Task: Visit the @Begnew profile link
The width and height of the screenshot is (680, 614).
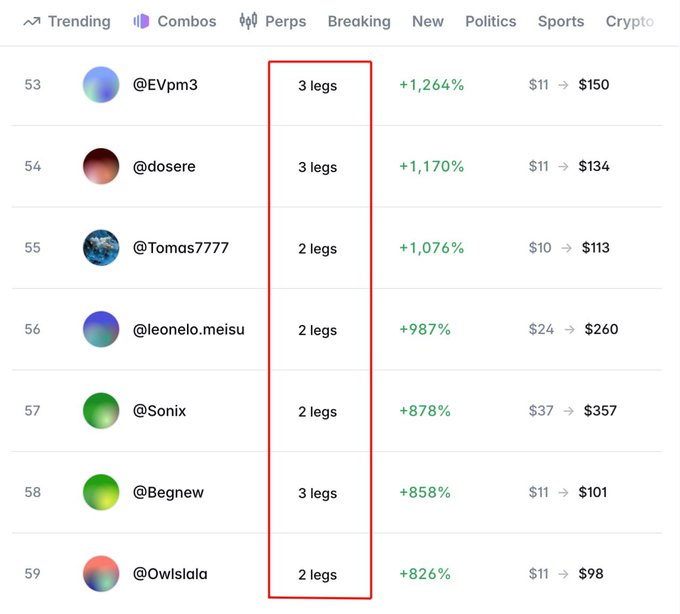Action: pyautogui.click(x=168, y=493)
